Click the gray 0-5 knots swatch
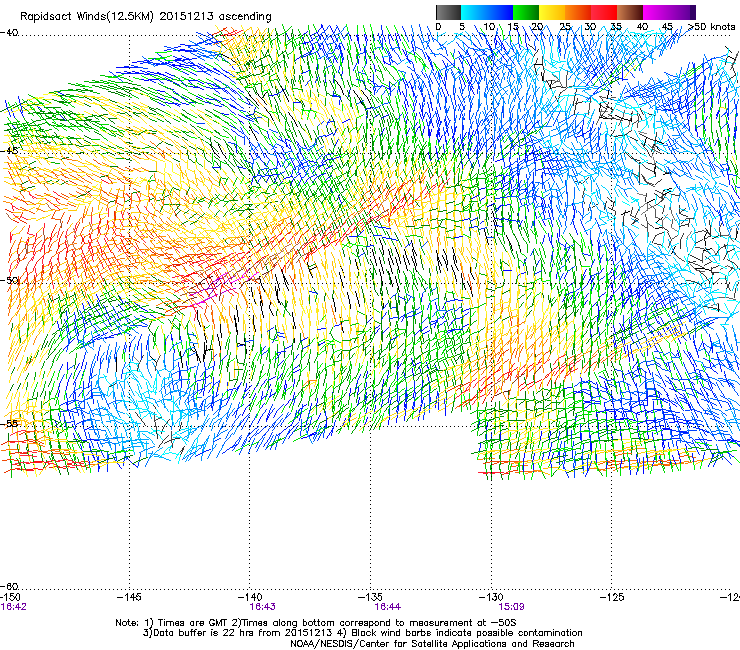Screen dimensions: 740x650 [x=448, y=12]
